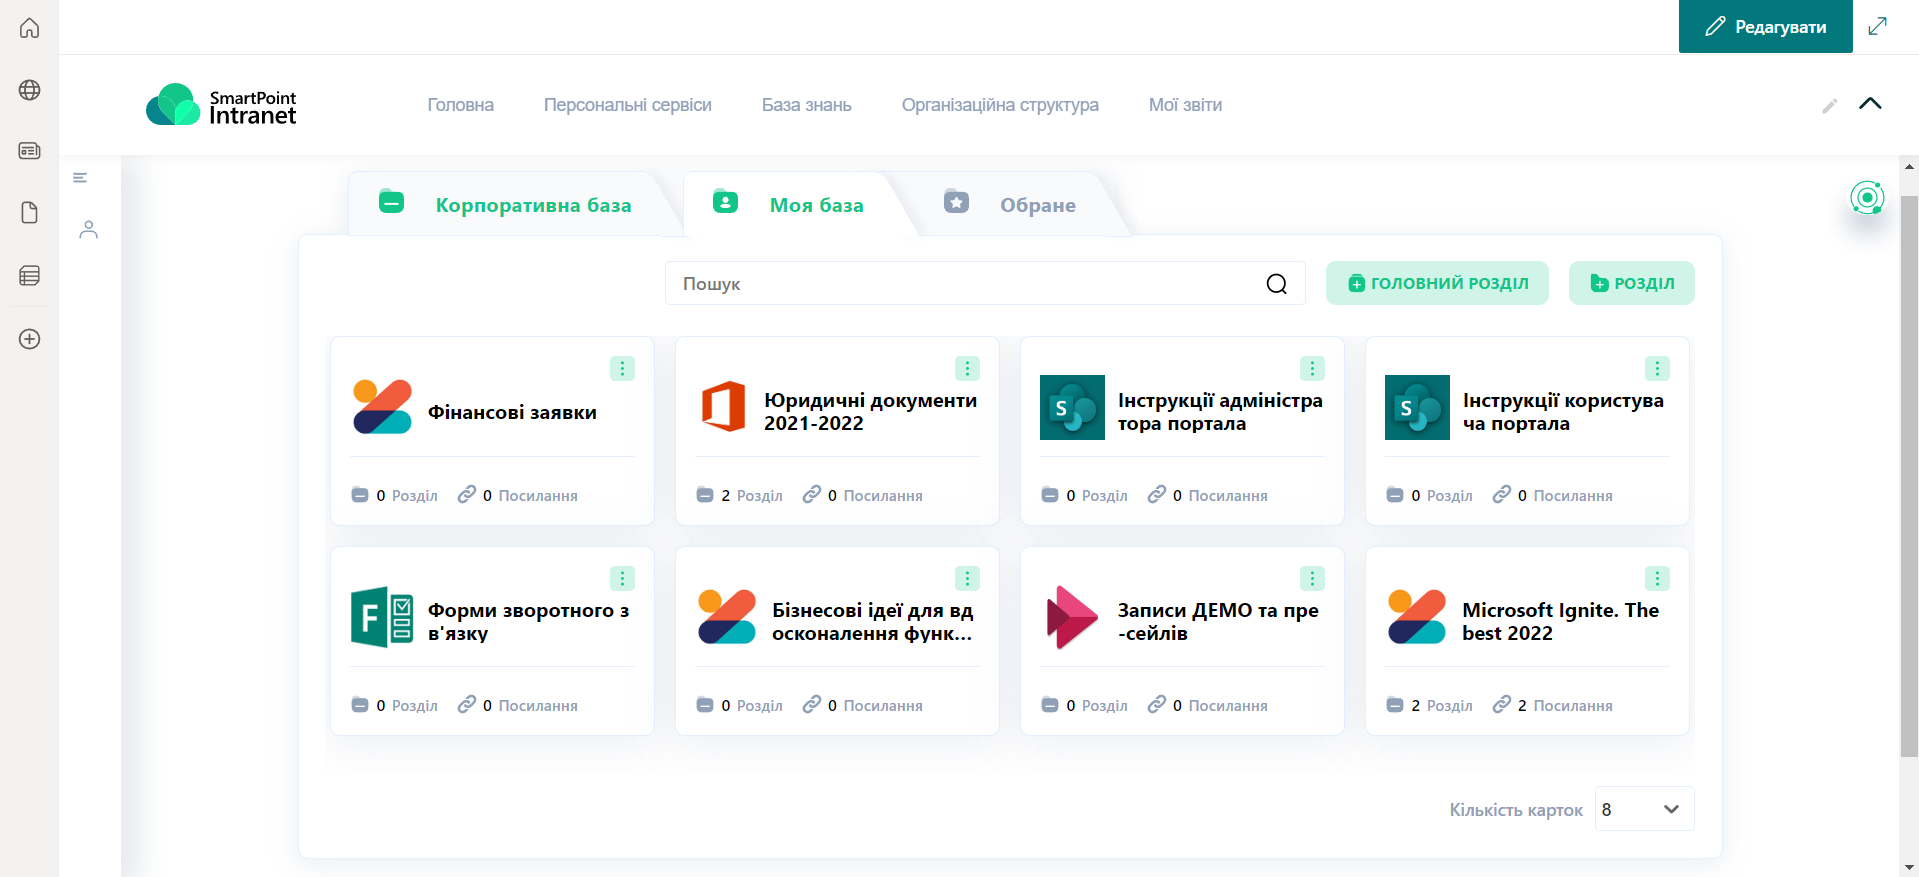Expand the Кількість карток dropdown

[x=1644, y=809]
